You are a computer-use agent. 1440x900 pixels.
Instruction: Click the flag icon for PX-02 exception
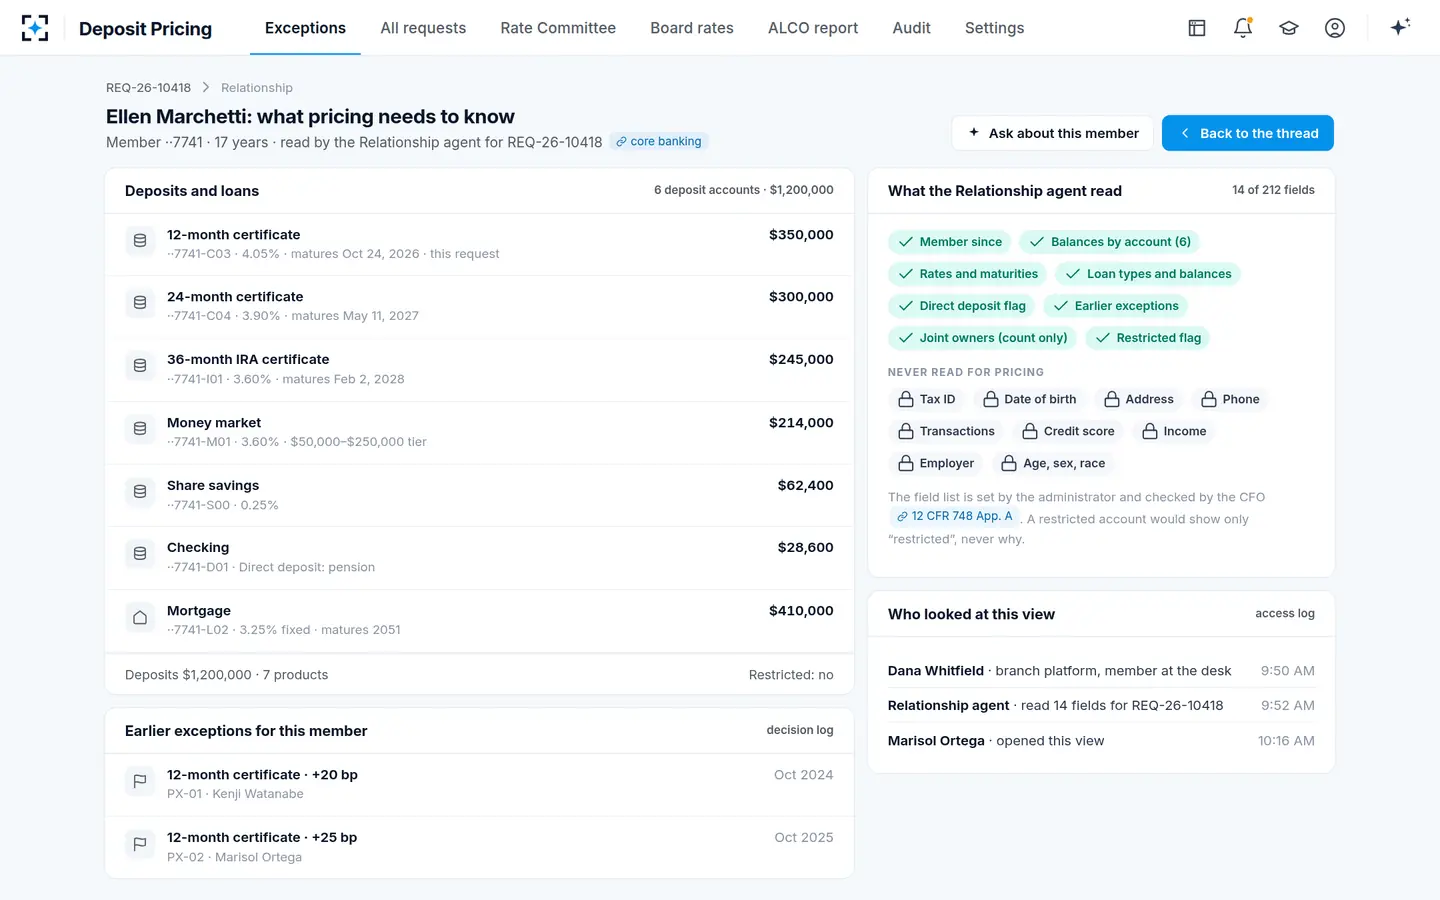(x=140, y=844)
